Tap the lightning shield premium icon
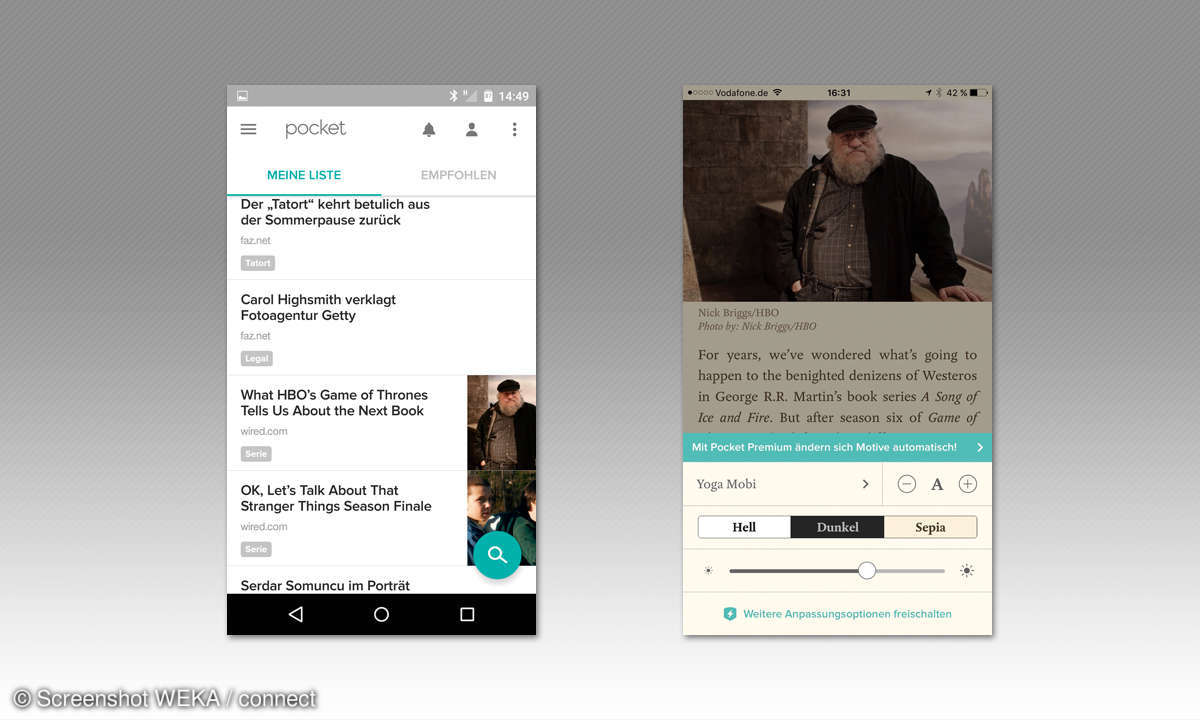Screen dimensions: 1200x720 pos(730,614)
